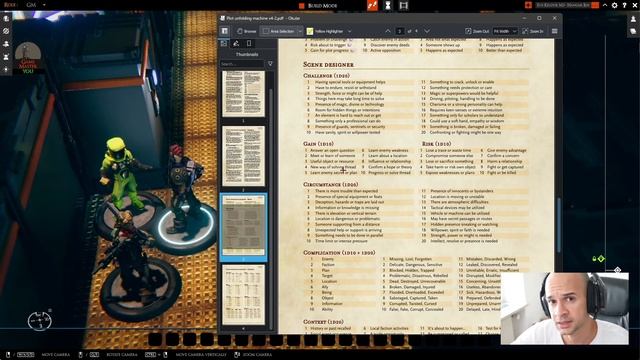Open the Roll menu in top bar
Viewport: 640px width, 360px height.
click(10, 5)
